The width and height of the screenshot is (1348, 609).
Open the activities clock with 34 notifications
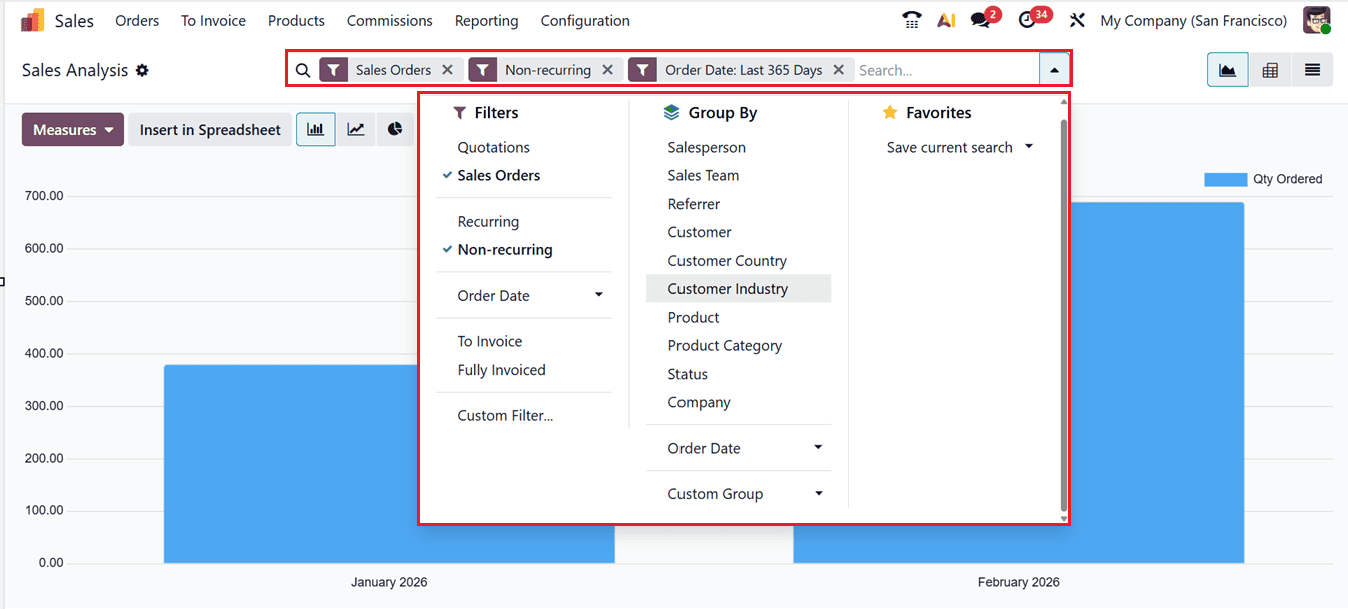(x=1027, y=19)
